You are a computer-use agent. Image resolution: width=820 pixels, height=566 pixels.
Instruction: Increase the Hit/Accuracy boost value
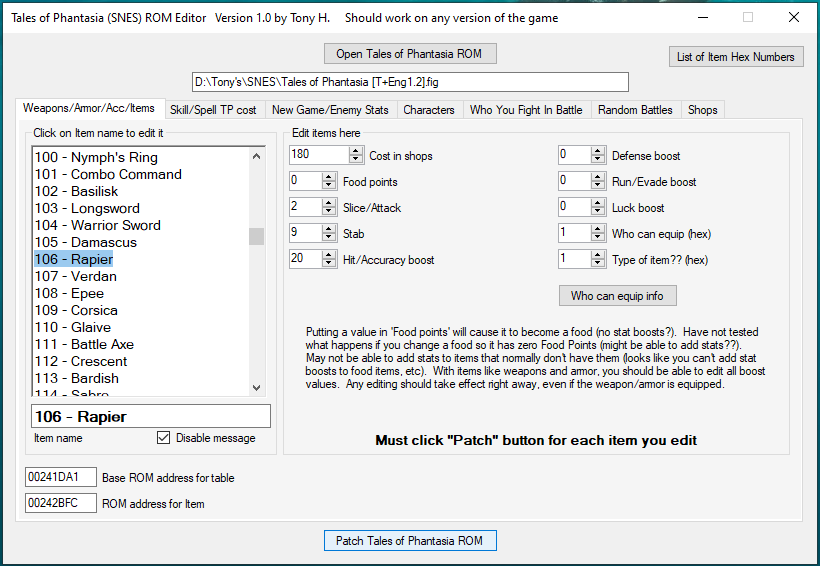coord(329,255)
